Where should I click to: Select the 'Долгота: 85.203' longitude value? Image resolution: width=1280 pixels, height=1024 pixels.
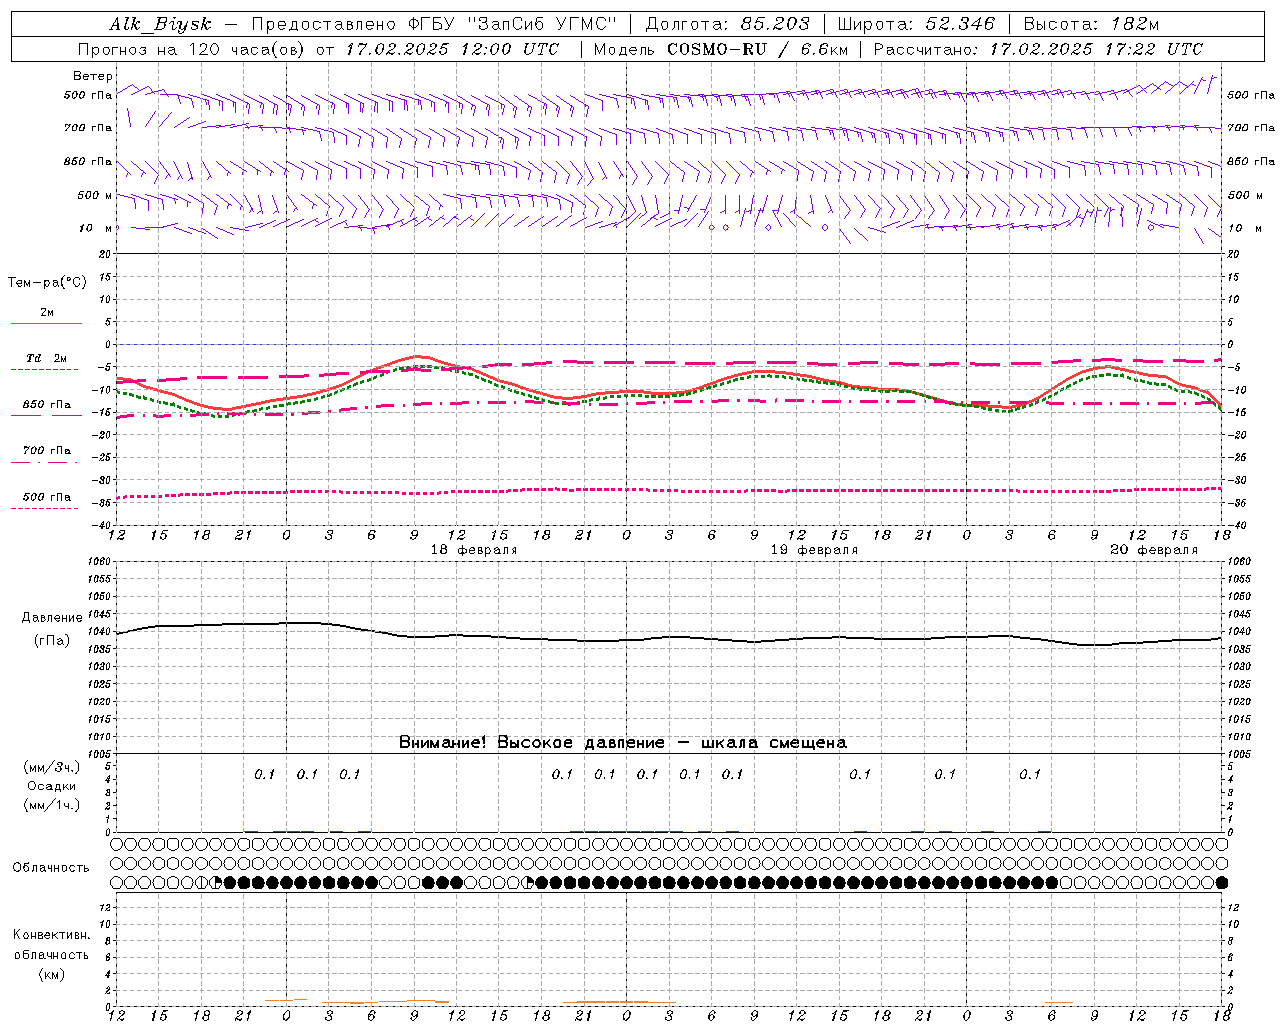(727, 24)
